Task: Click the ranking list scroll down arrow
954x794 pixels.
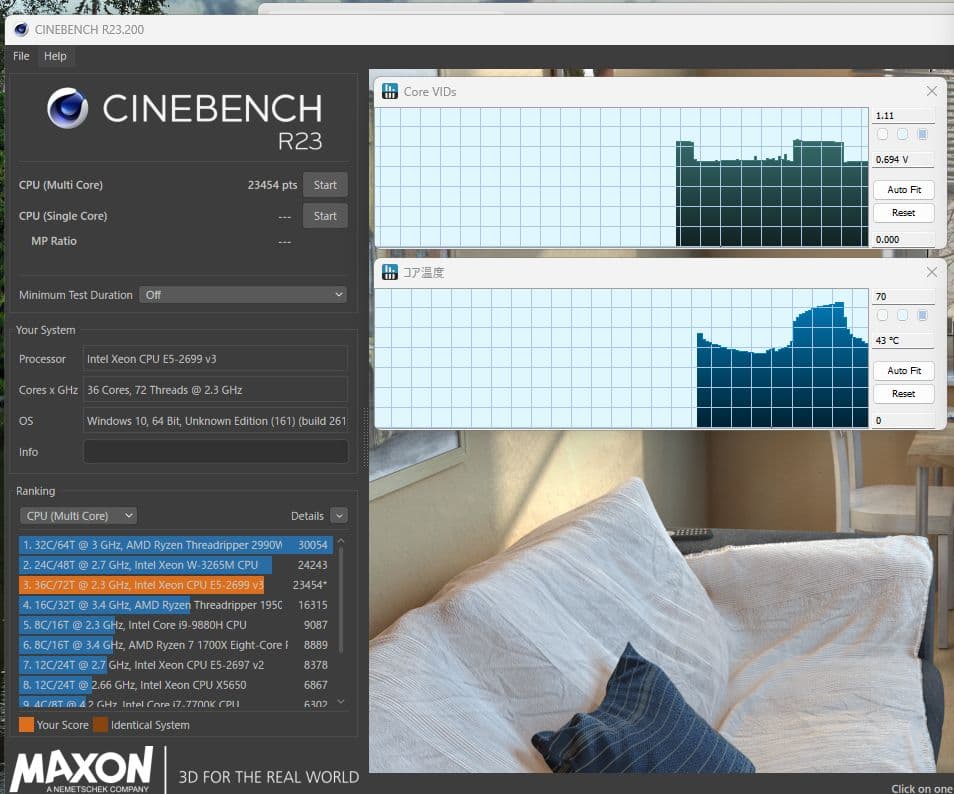Action: [341, 702]
